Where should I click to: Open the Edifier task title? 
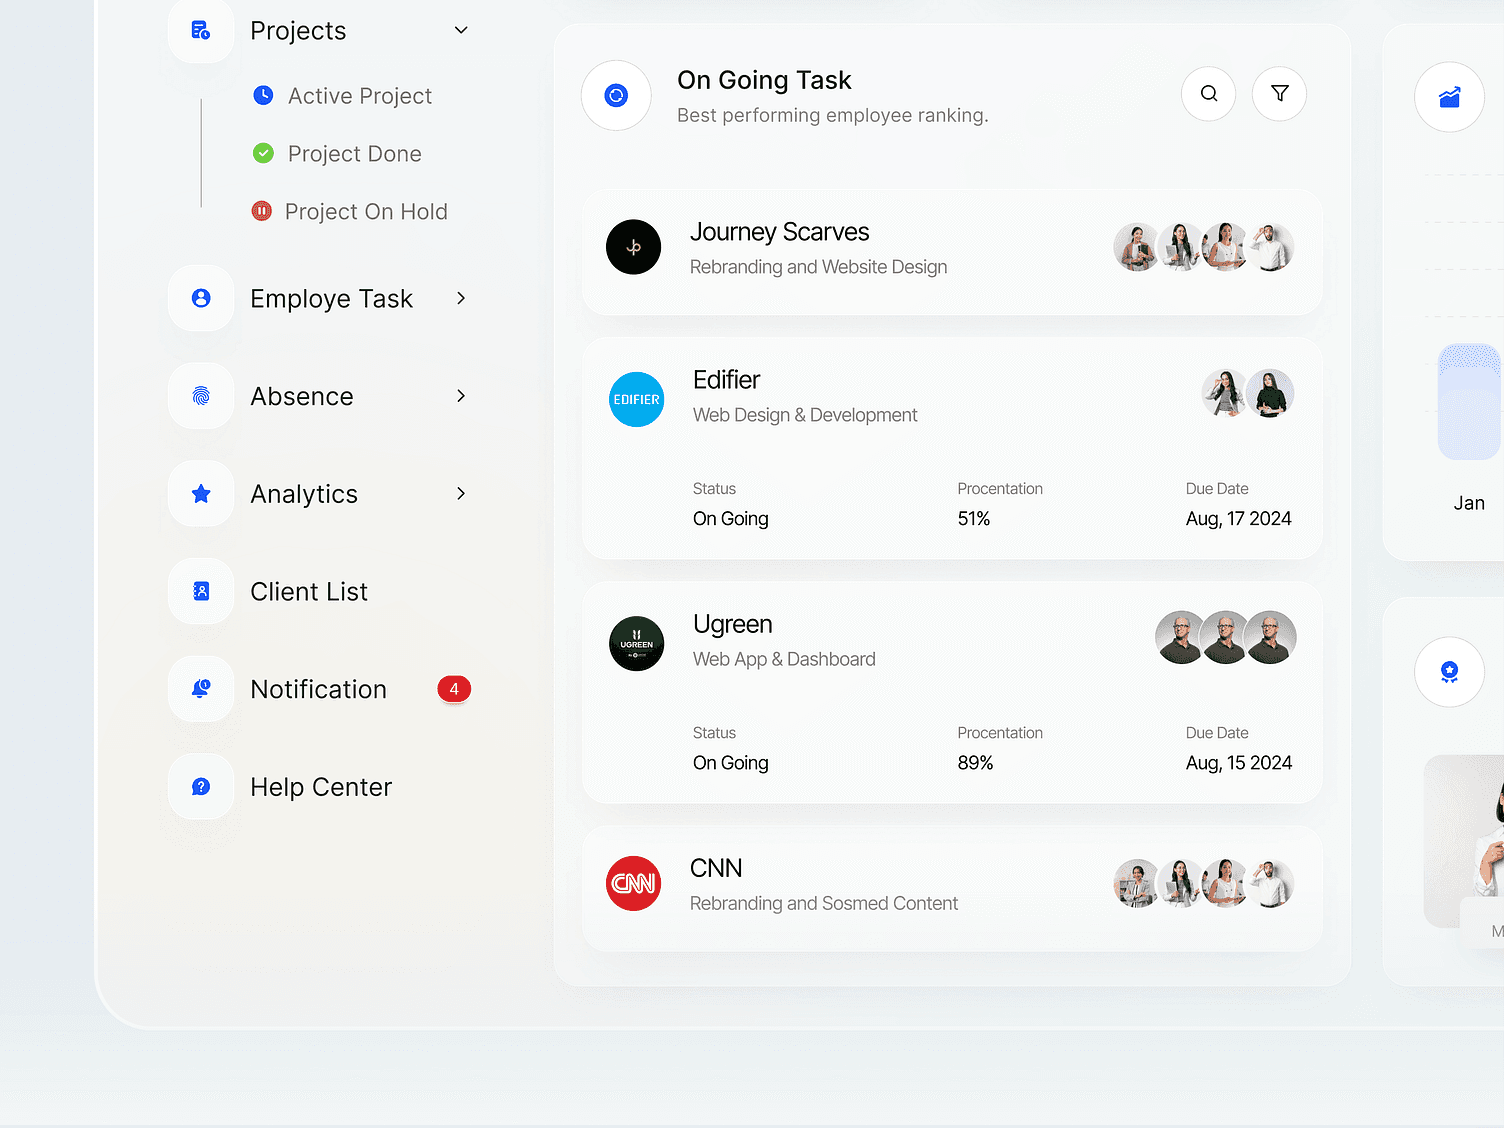pos(726,380)
